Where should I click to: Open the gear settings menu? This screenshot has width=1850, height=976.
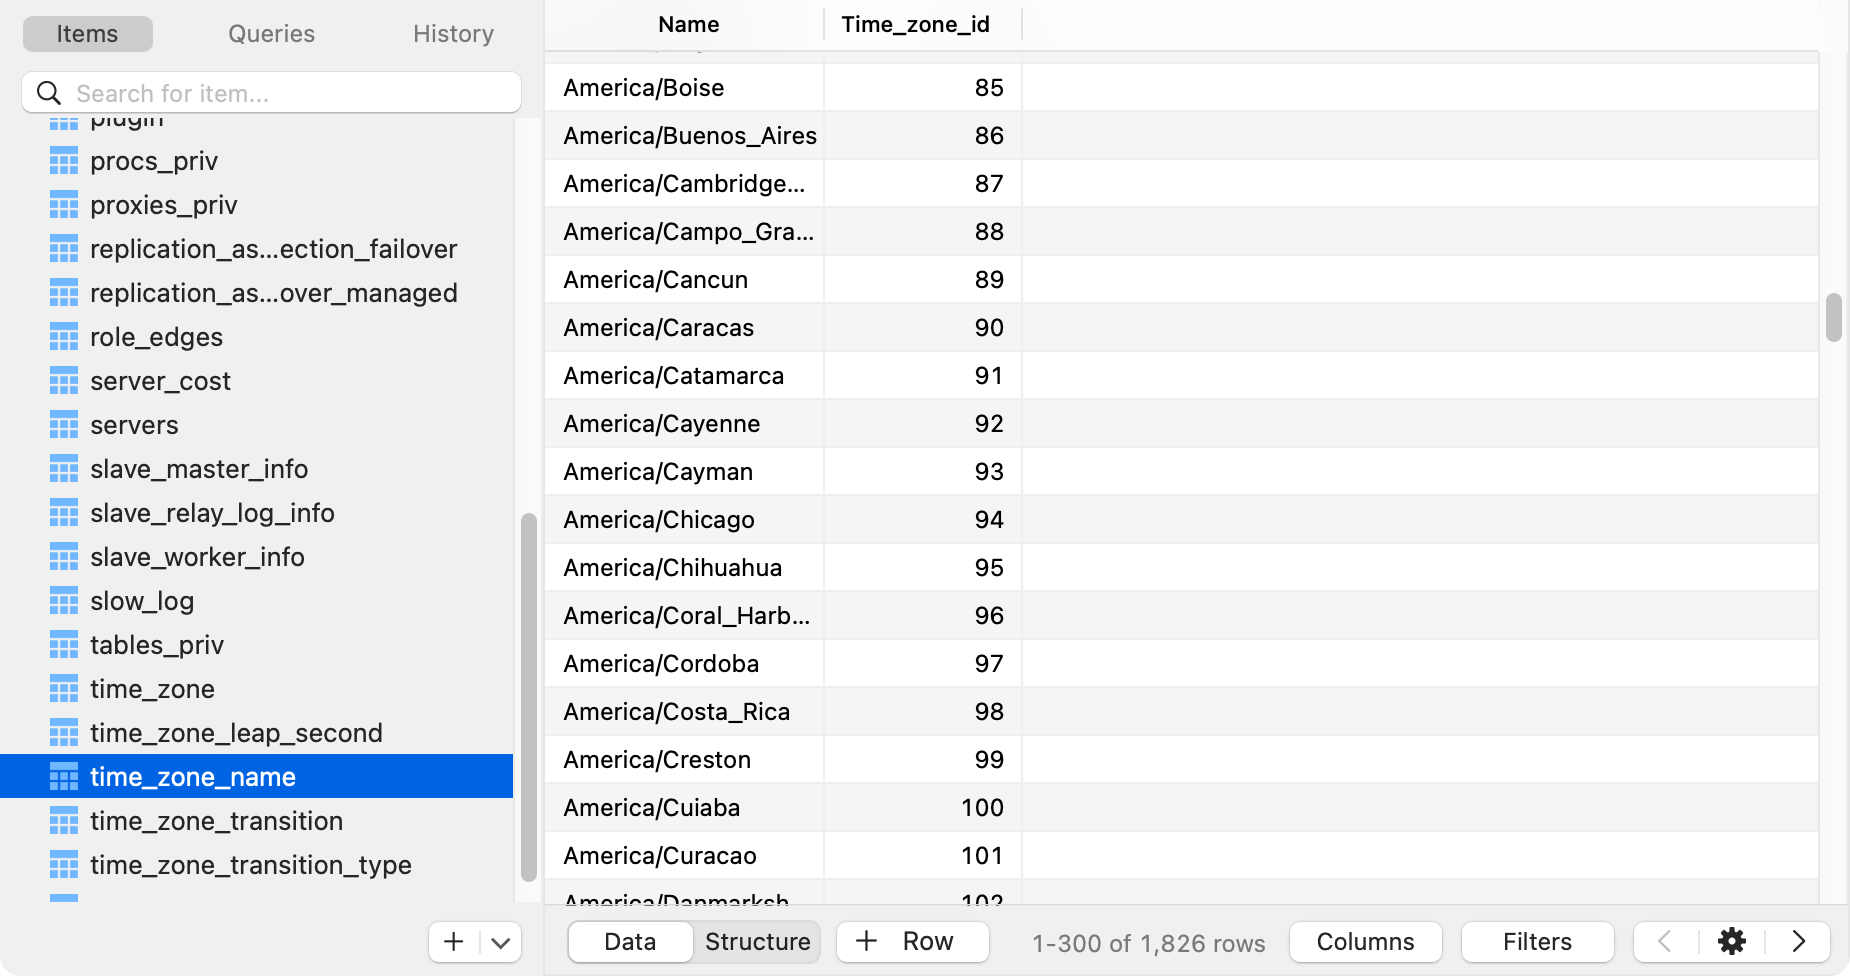[1732, 942]
